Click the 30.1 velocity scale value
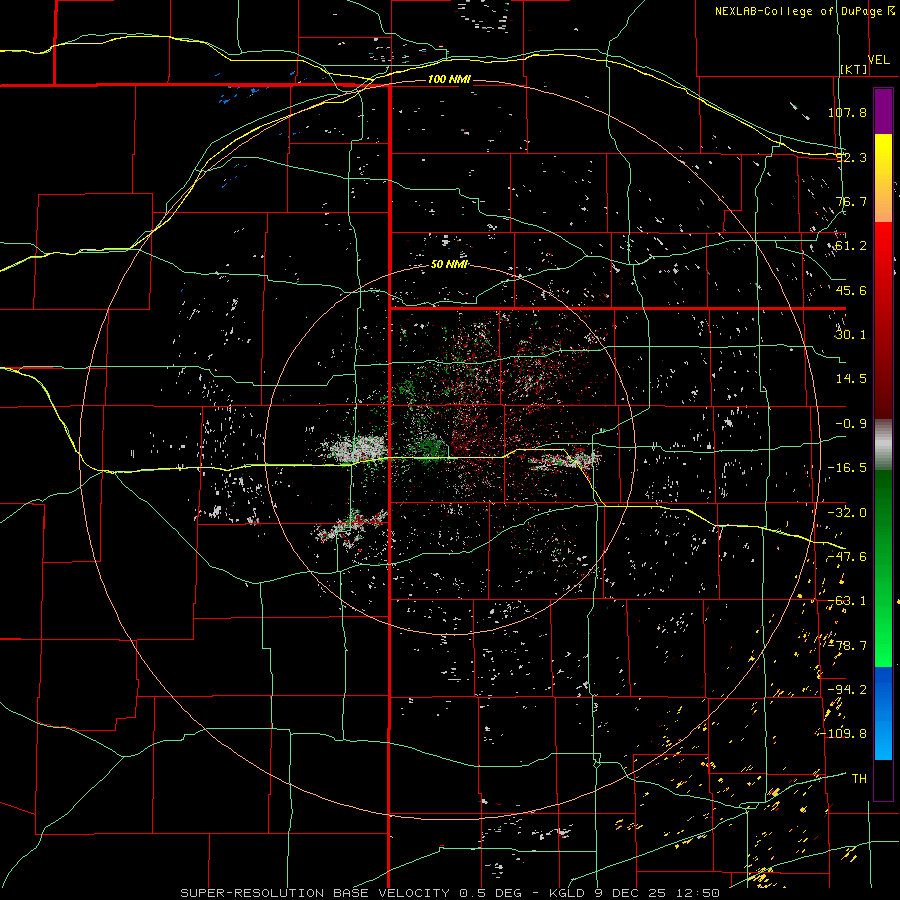The height and width of the screenshot is (900, 900). [x=851, y=335]
